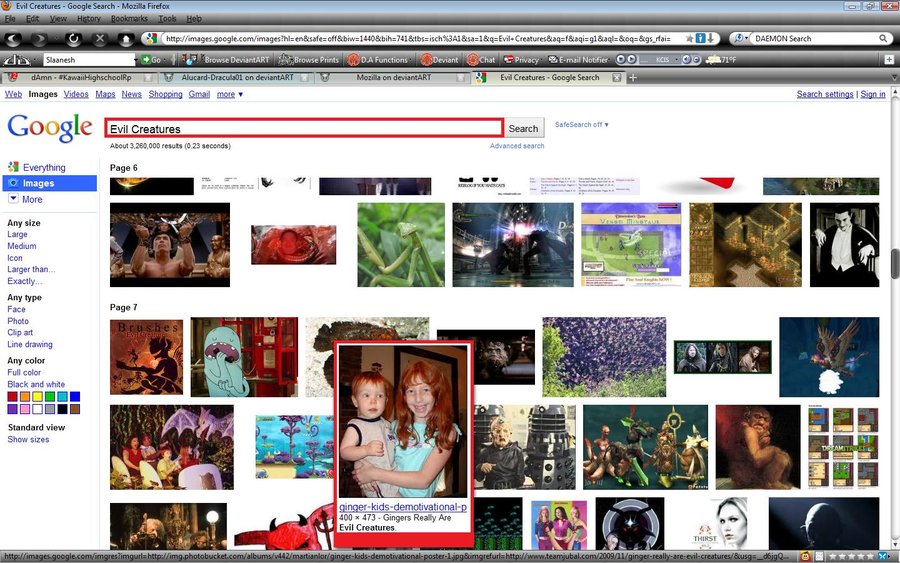Select the green color filter swatch
Screen dimensions: 900x563
coord(50,397)
